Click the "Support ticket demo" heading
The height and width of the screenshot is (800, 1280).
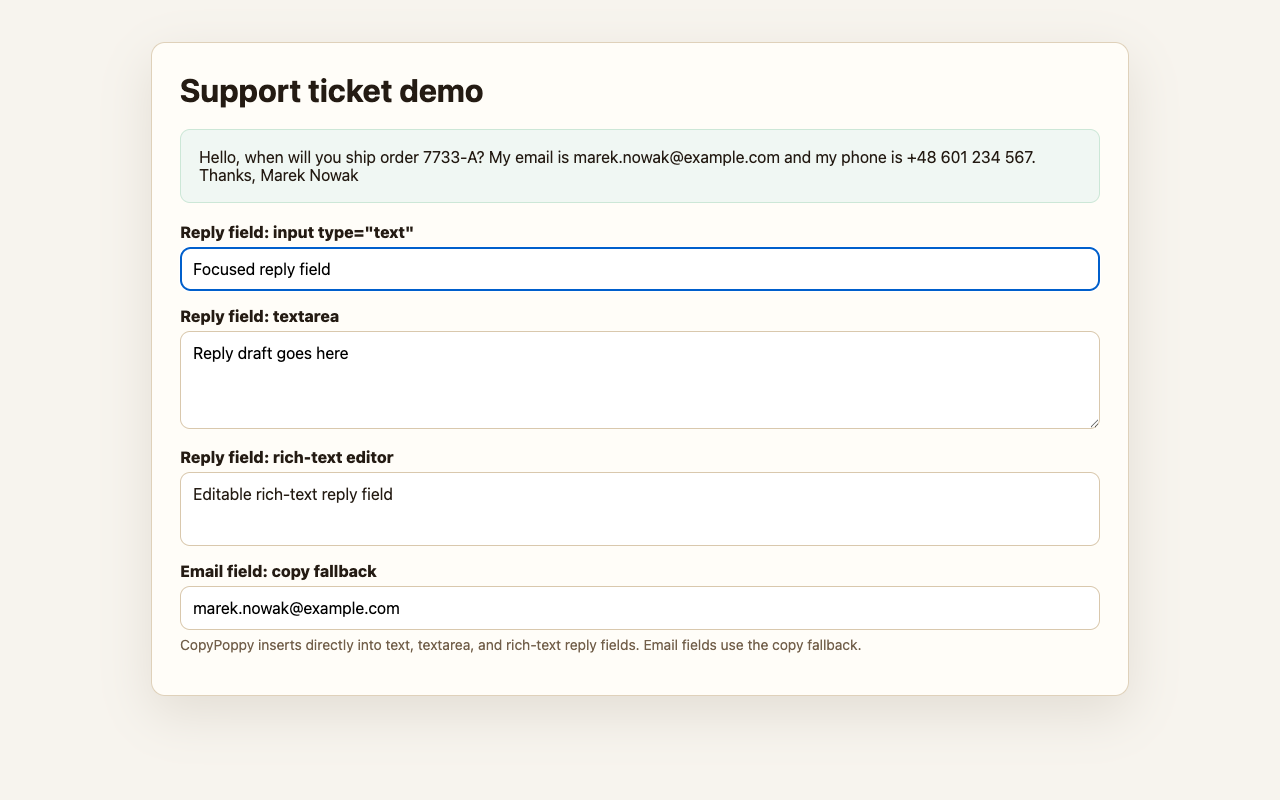(331, 91)
